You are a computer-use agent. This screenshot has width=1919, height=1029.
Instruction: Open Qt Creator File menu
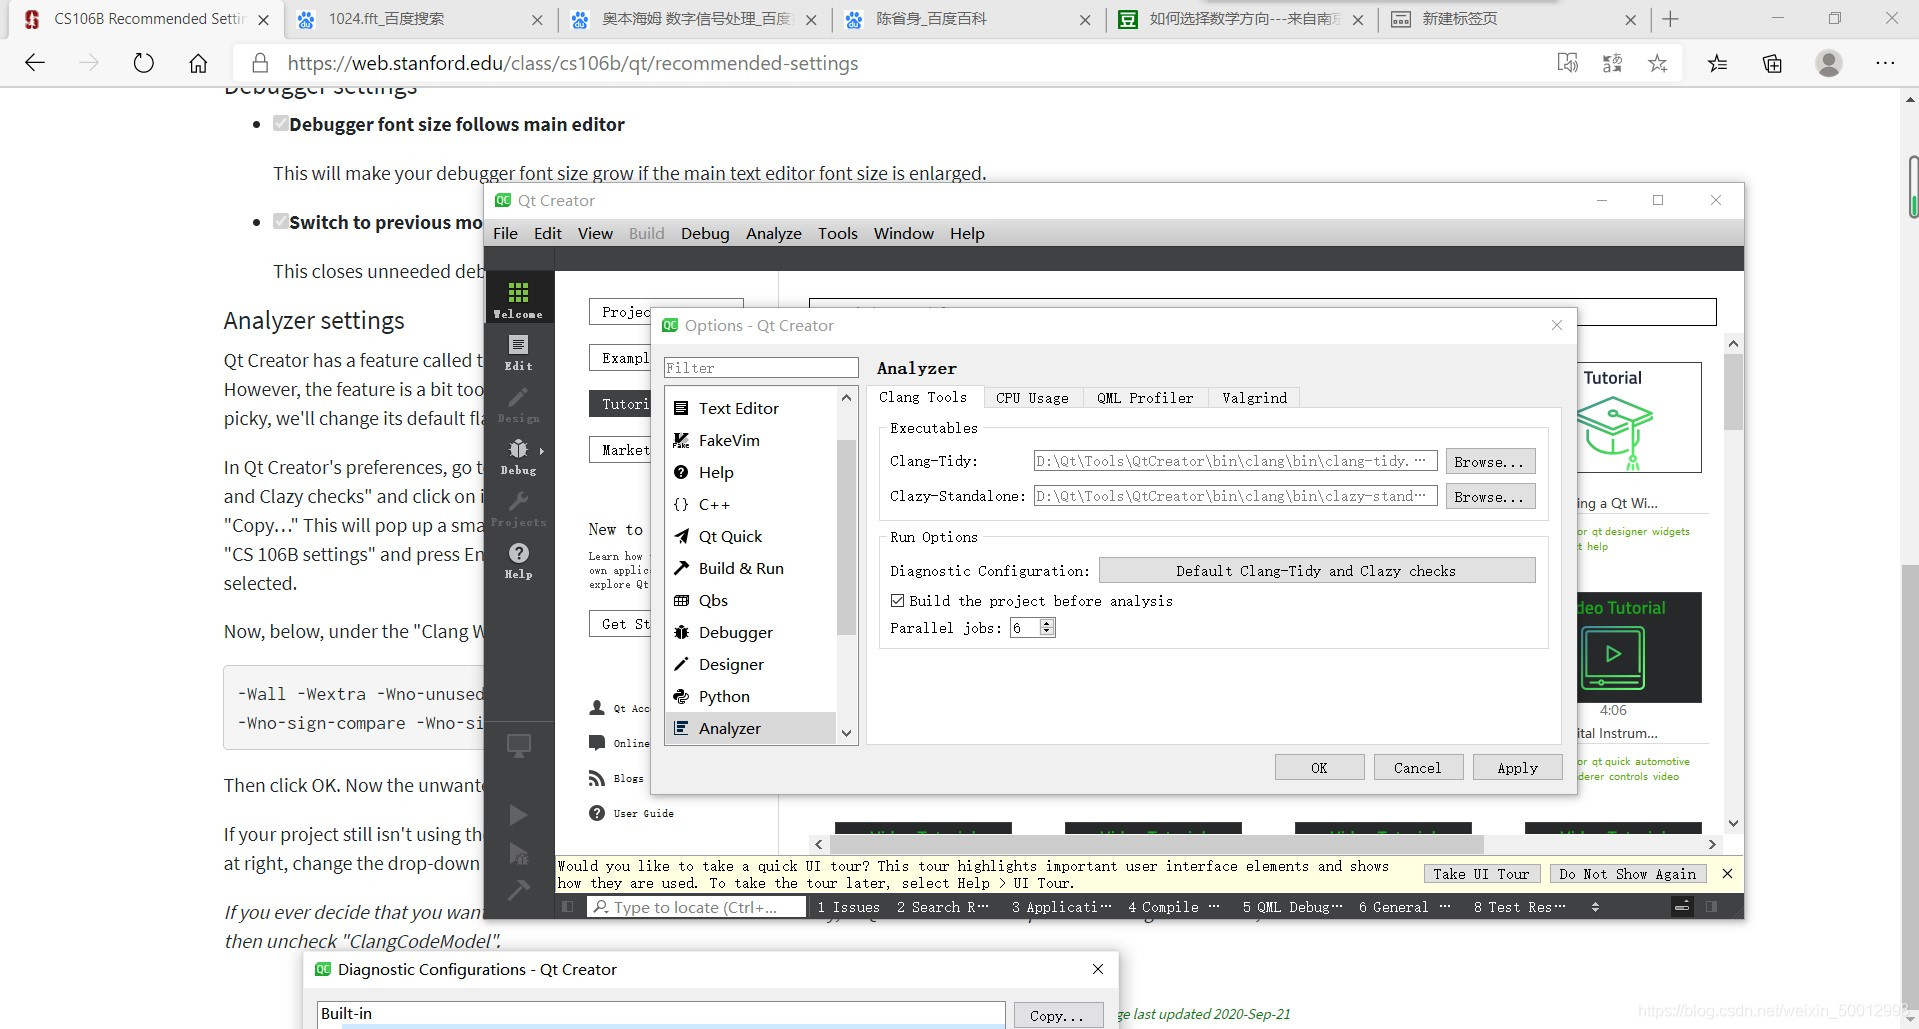click(x=505, y=233)
